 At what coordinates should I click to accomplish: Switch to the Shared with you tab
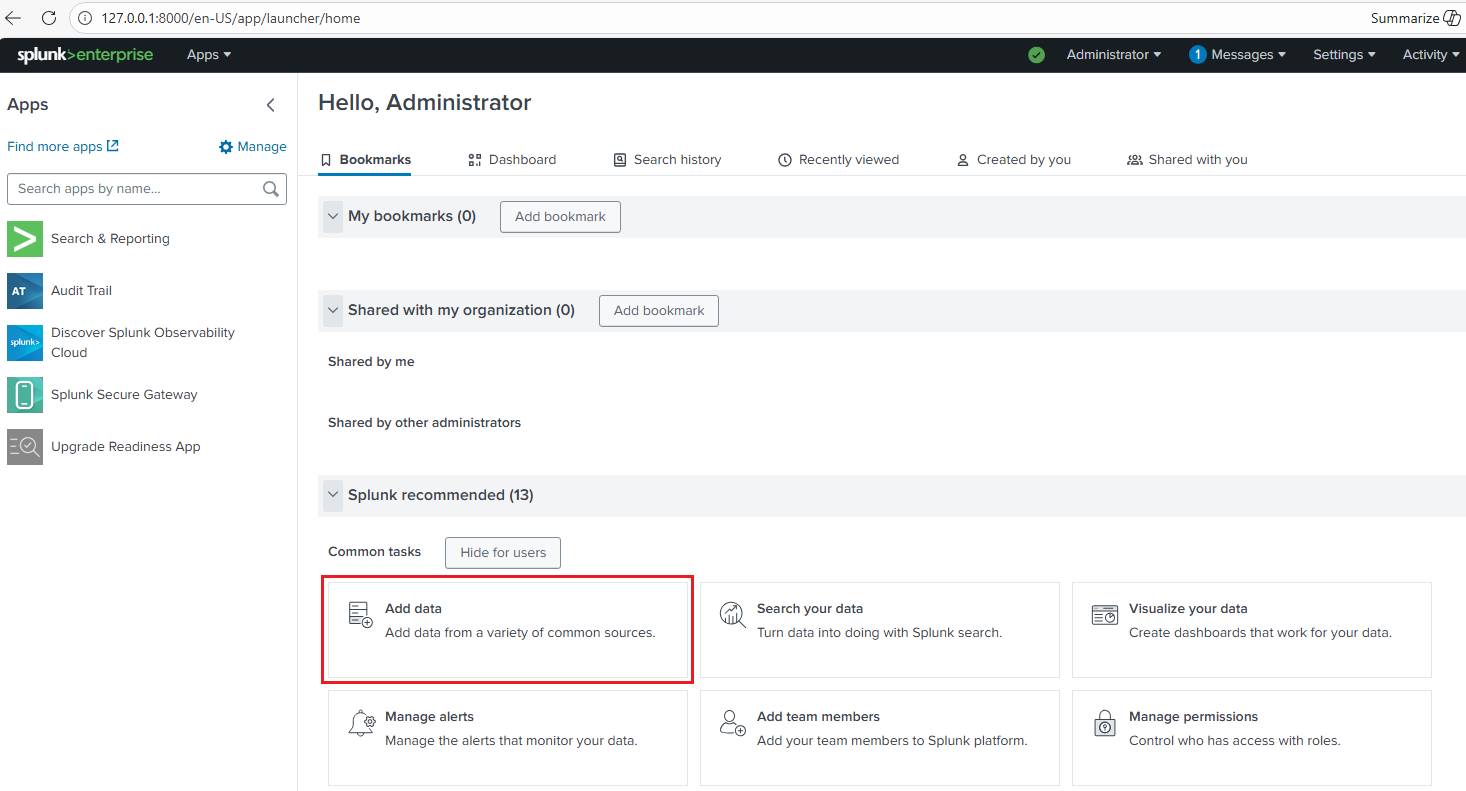pyautogui.click(x=1187, y=160)
